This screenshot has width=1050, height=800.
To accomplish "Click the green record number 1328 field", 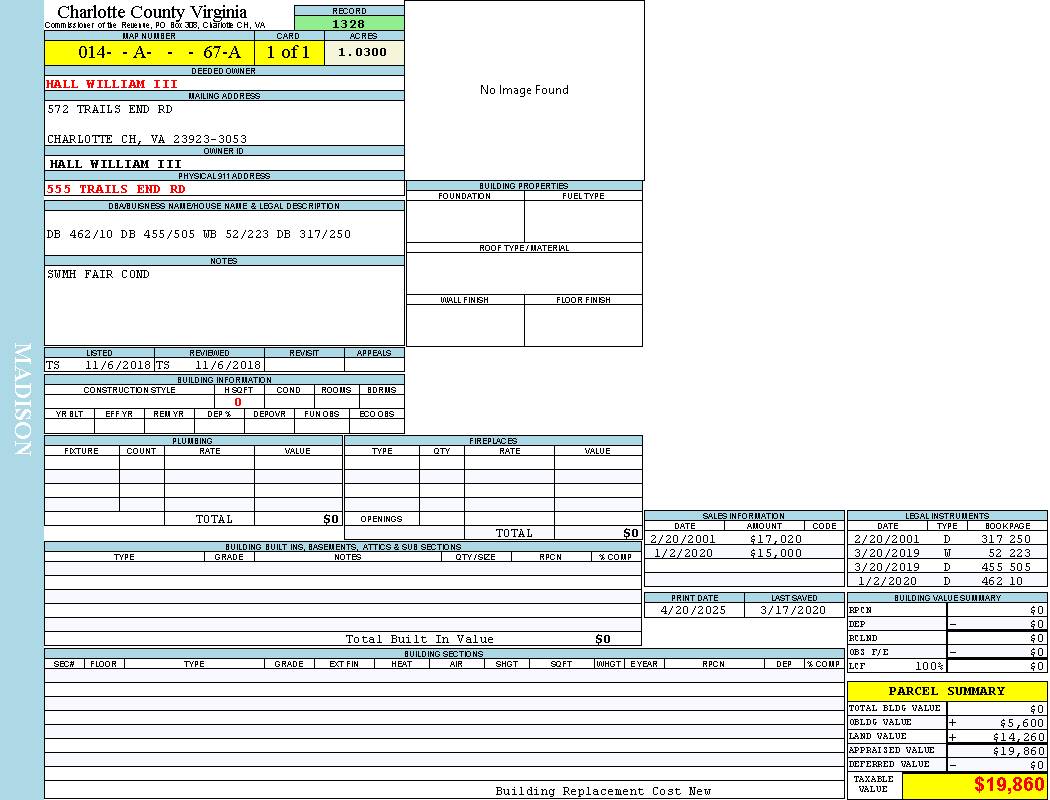I will coord(349,23).
